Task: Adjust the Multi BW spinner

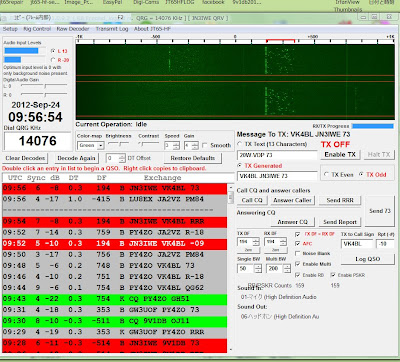Action: click(x=278, y=268)
